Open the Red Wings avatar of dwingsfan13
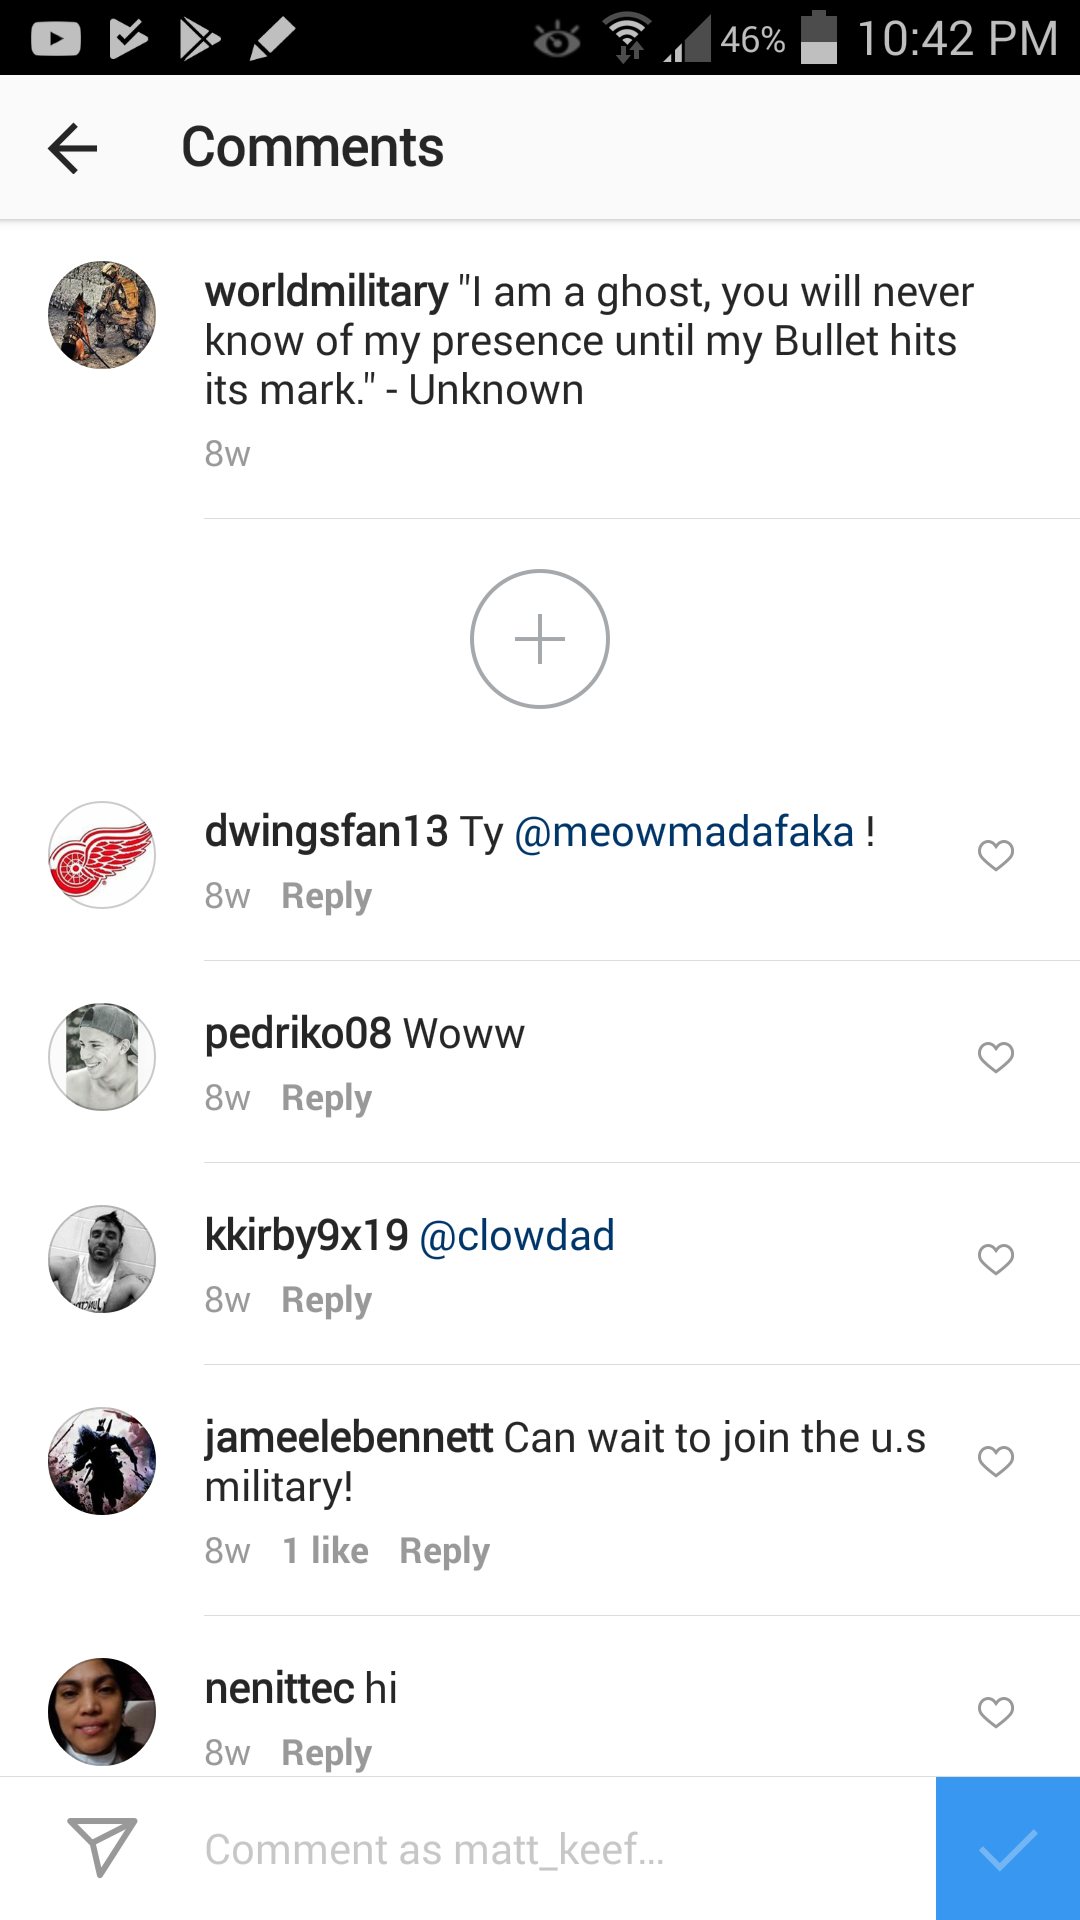Viewport: 1080px width, 1920px height. point(102,855)
